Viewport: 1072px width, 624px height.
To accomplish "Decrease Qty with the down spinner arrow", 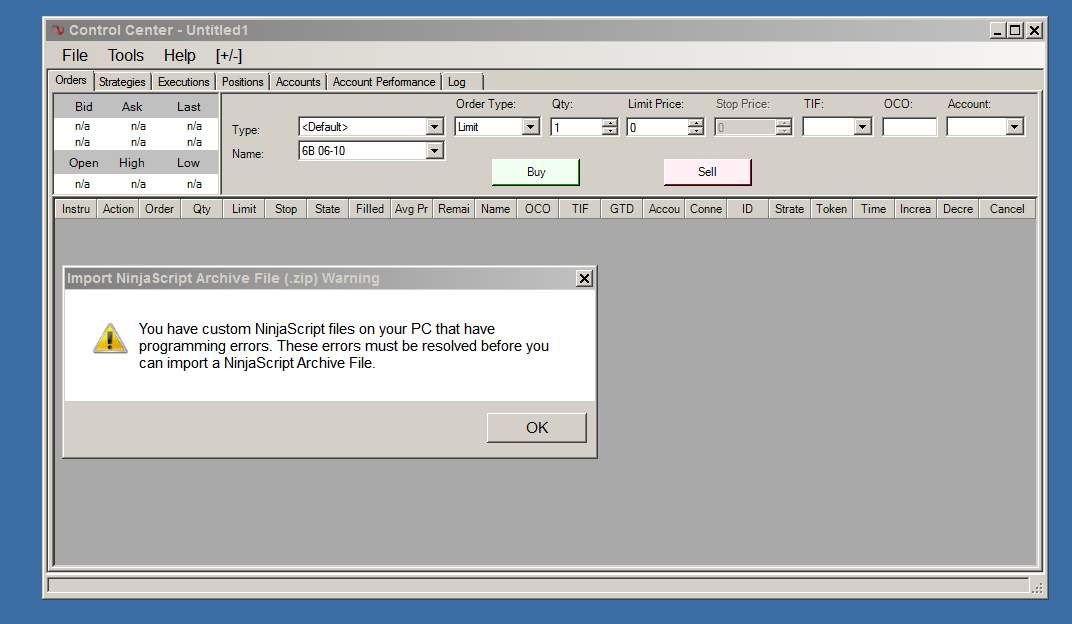I will [x=610, y=131].
